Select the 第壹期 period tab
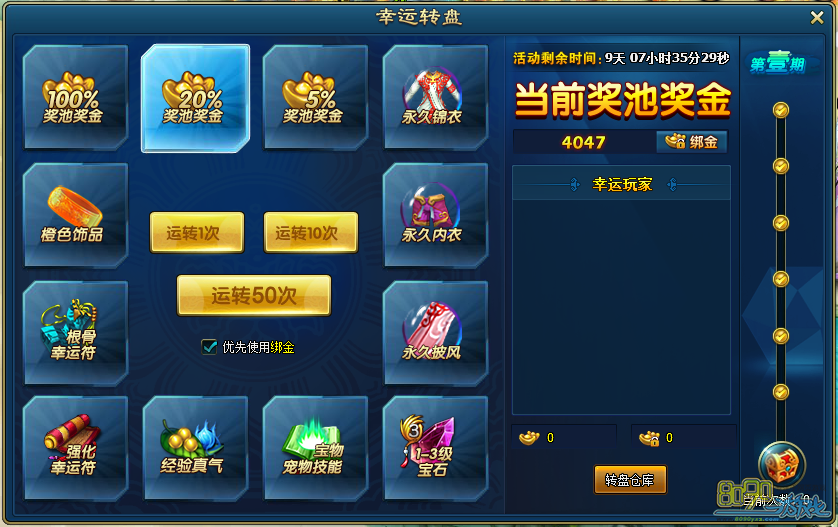This screenshot has height=527, width=838. [779, 64]
